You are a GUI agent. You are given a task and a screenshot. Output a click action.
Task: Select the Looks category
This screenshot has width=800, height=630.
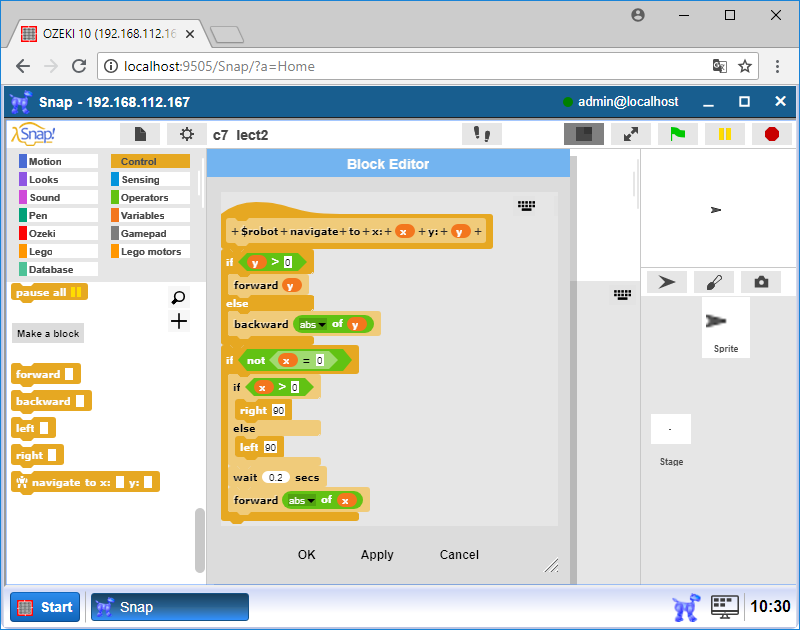58,179
